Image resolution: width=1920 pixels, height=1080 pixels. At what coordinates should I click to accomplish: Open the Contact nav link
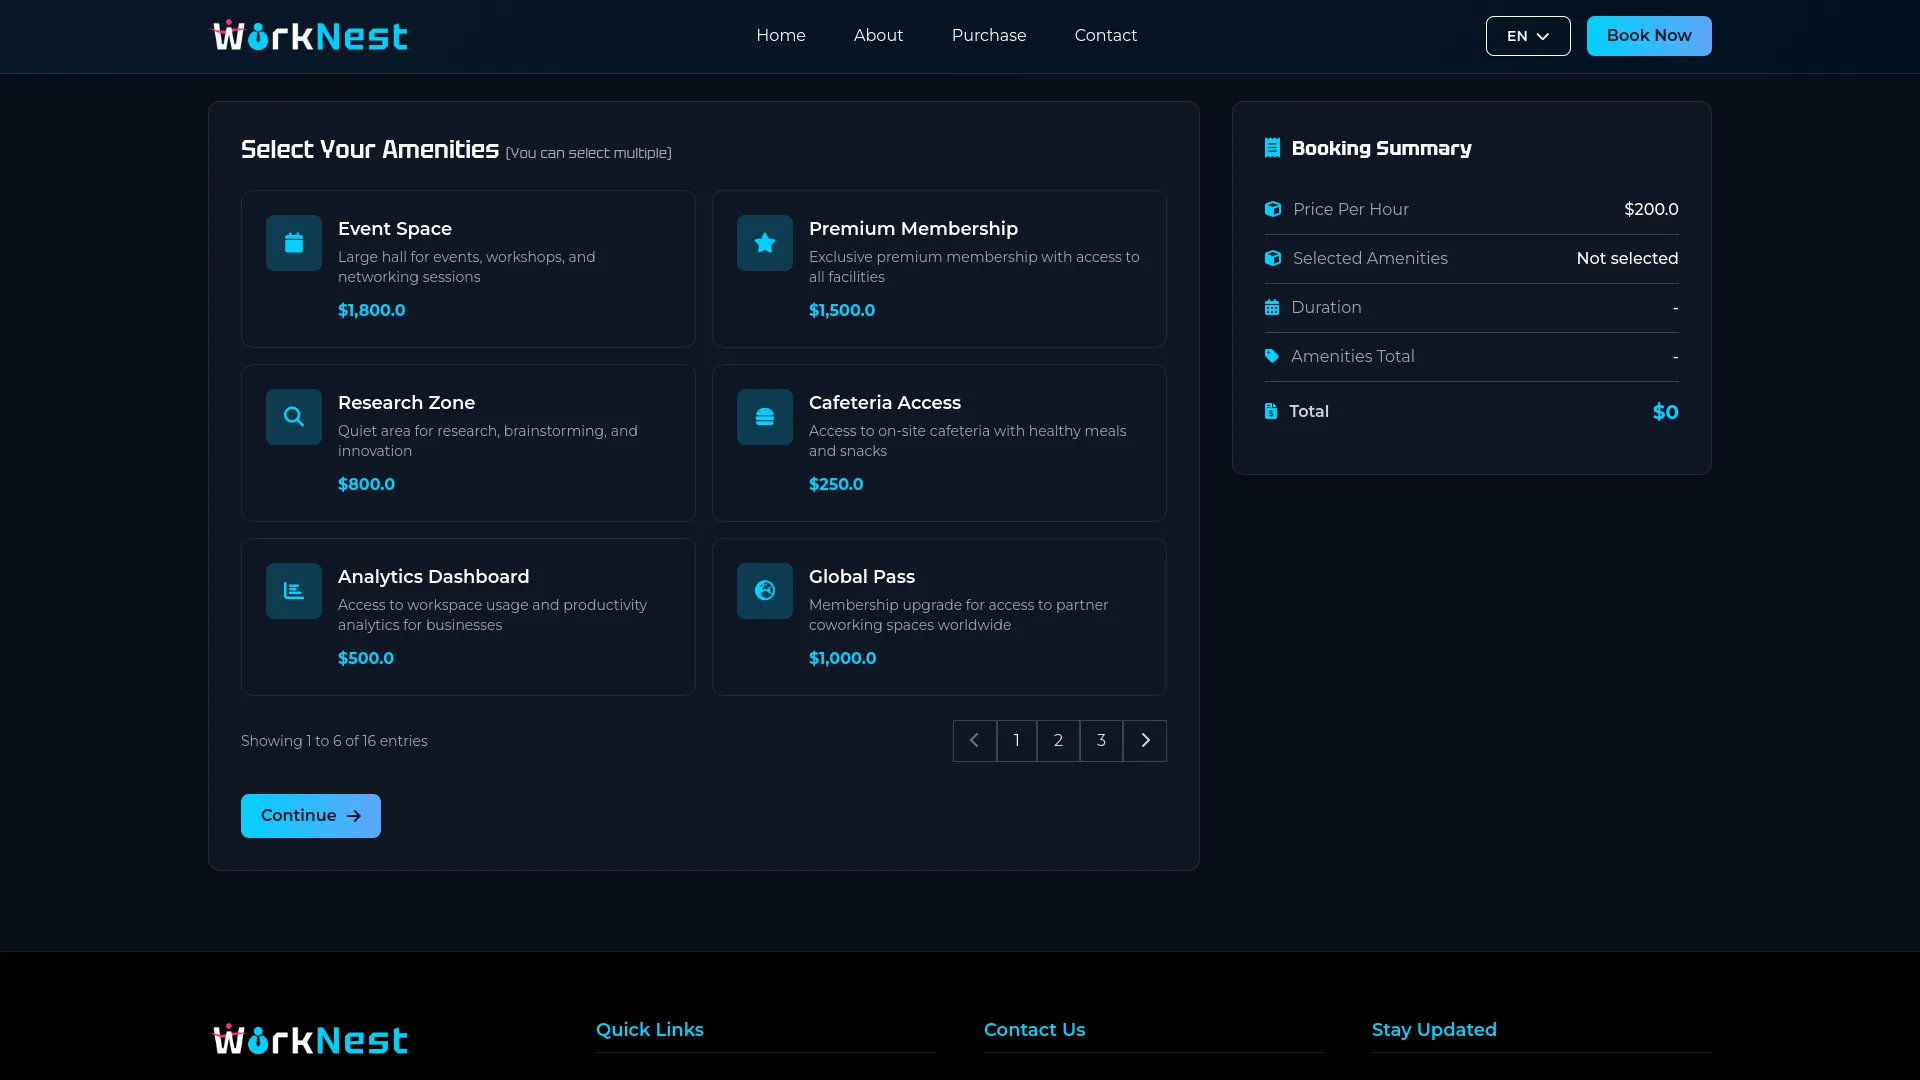pos(1105,36)
